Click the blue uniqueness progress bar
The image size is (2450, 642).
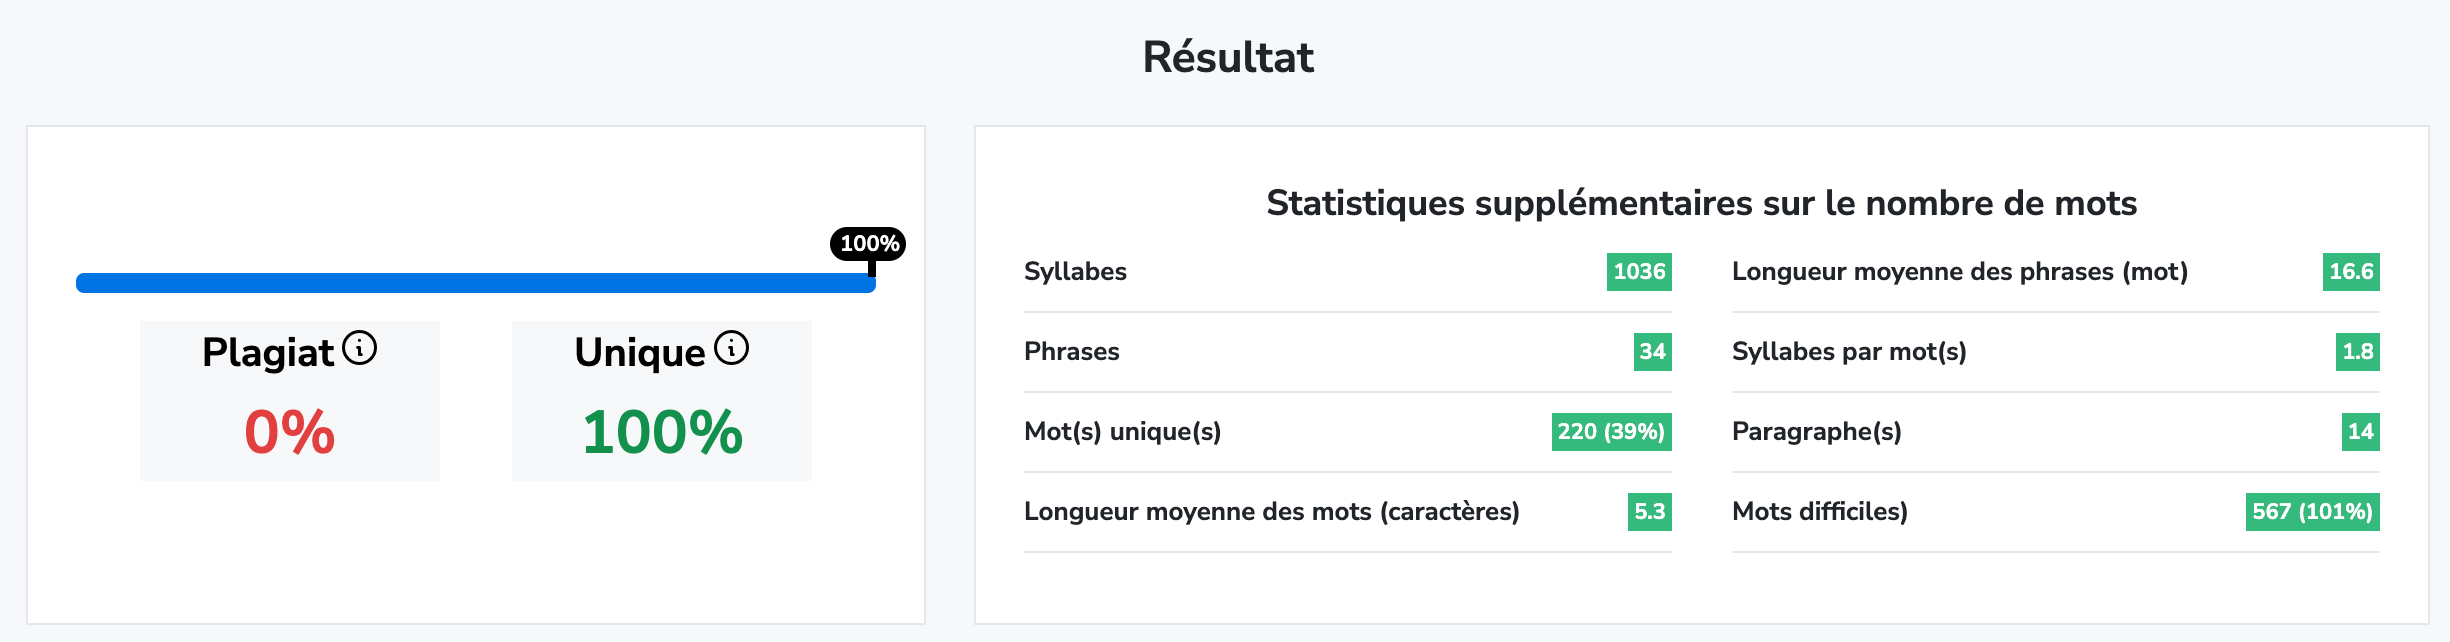pyautogui.click(x=475, y=283)
